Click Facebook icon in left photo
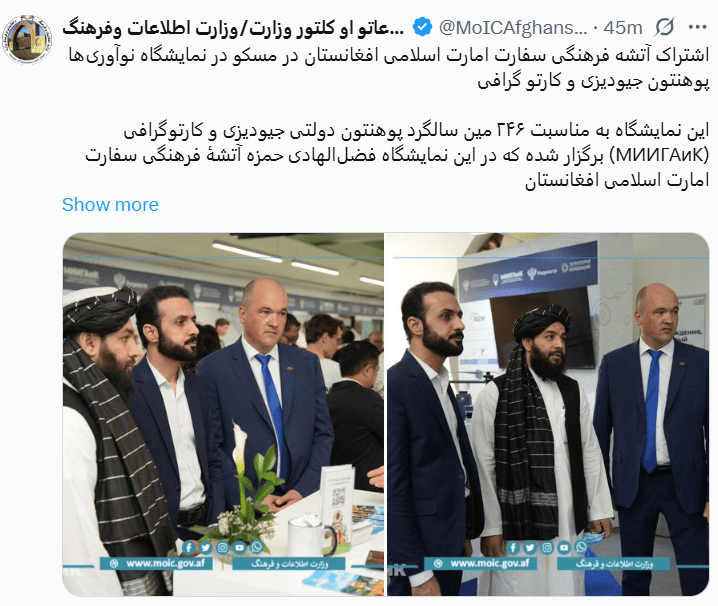The image size is (718, 606). [x=189, y=547]
